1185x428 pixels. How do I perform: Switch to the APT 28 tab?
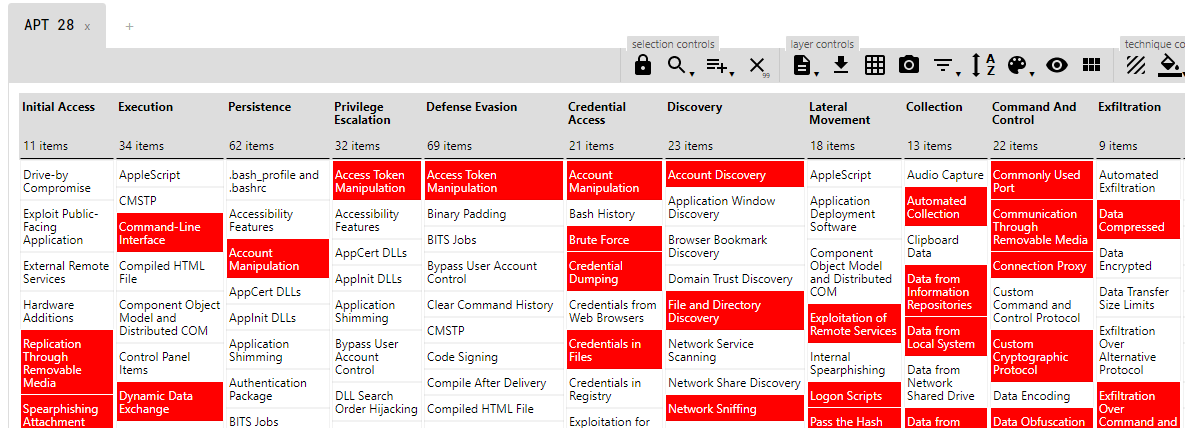pyautogui.click(x=49, y=25)
